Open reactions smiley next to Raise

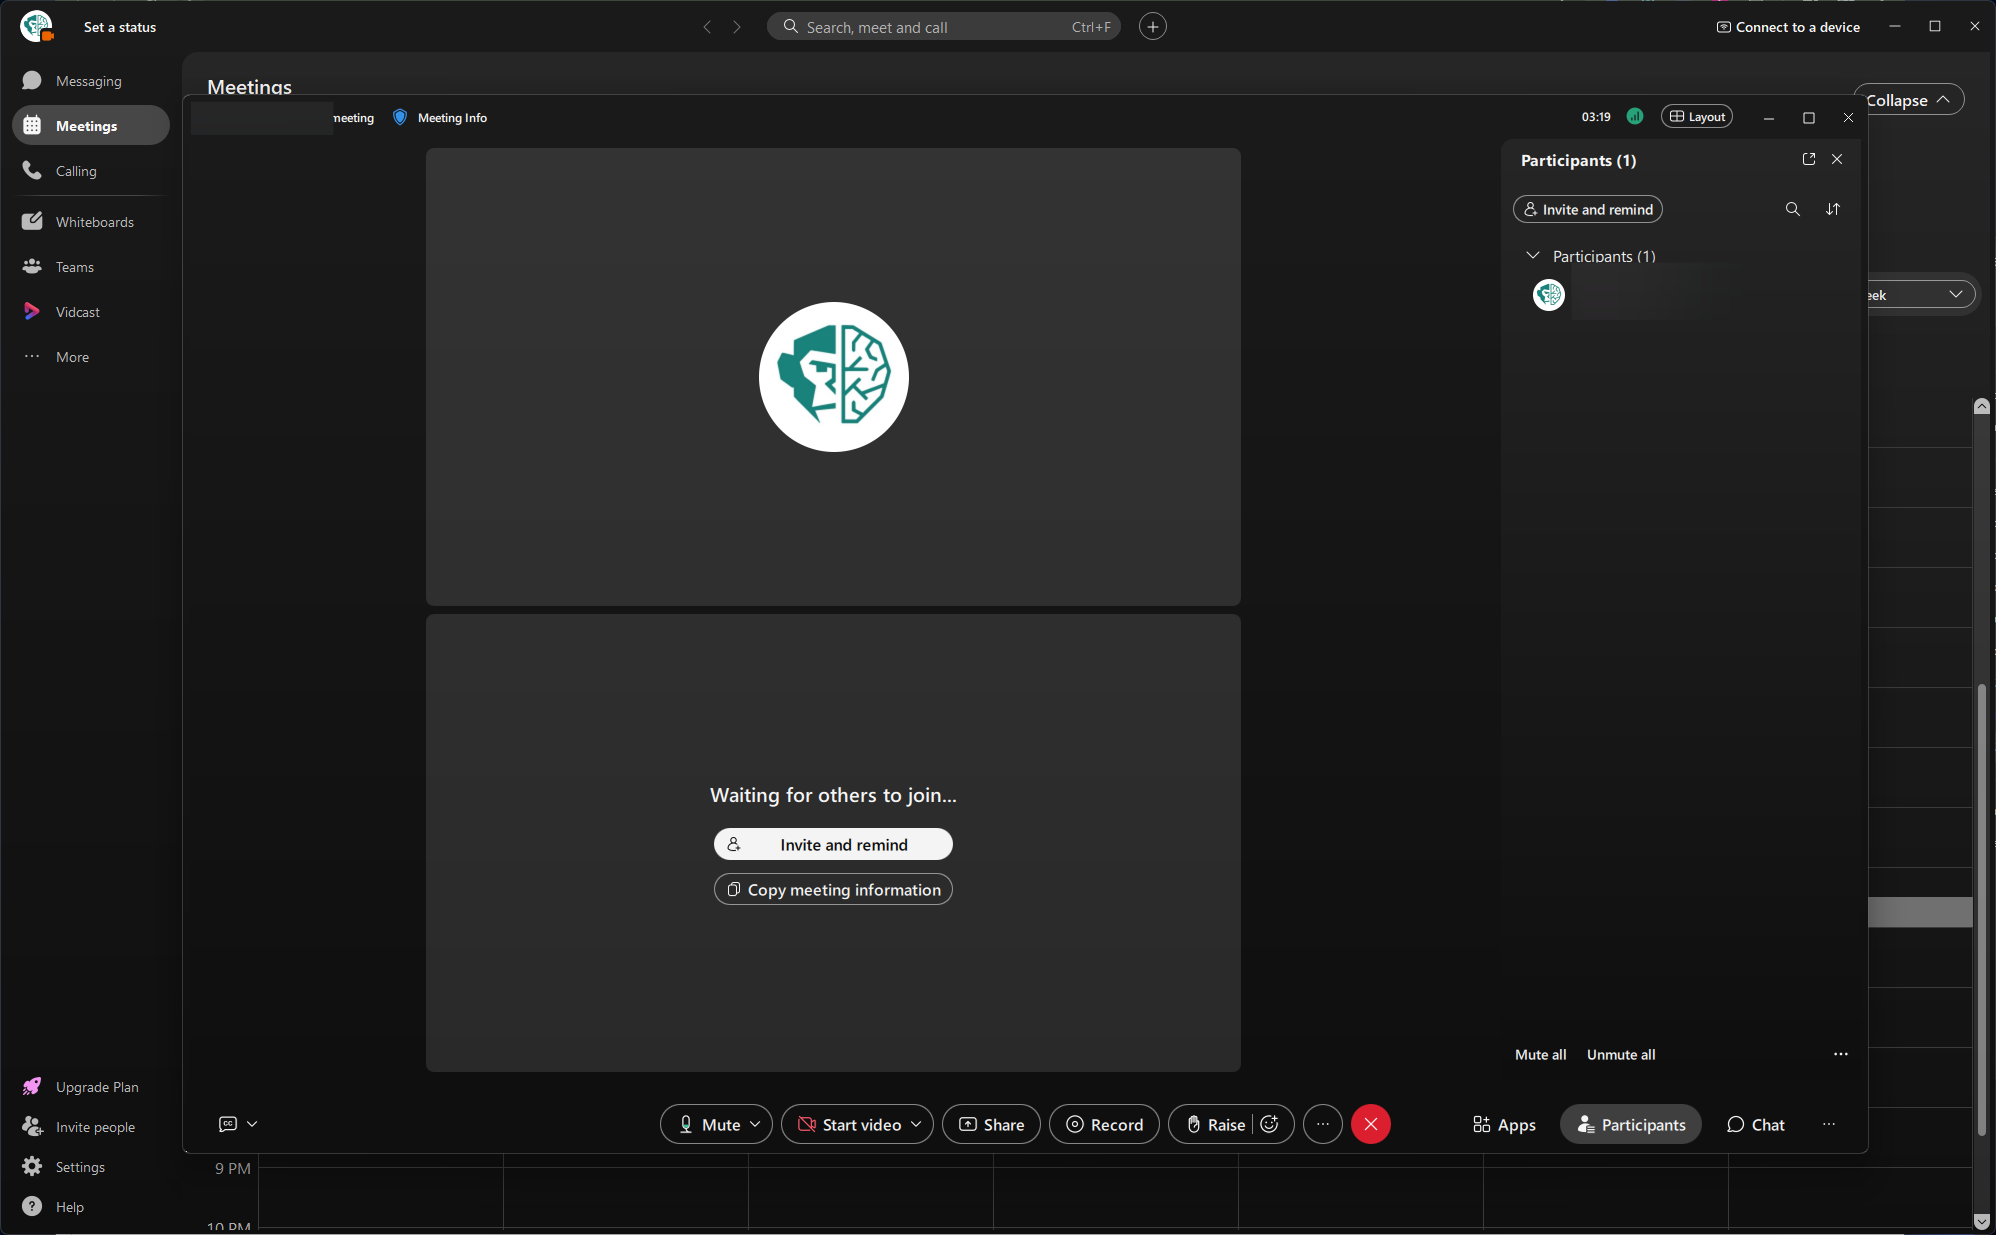coord(1270,1124)
